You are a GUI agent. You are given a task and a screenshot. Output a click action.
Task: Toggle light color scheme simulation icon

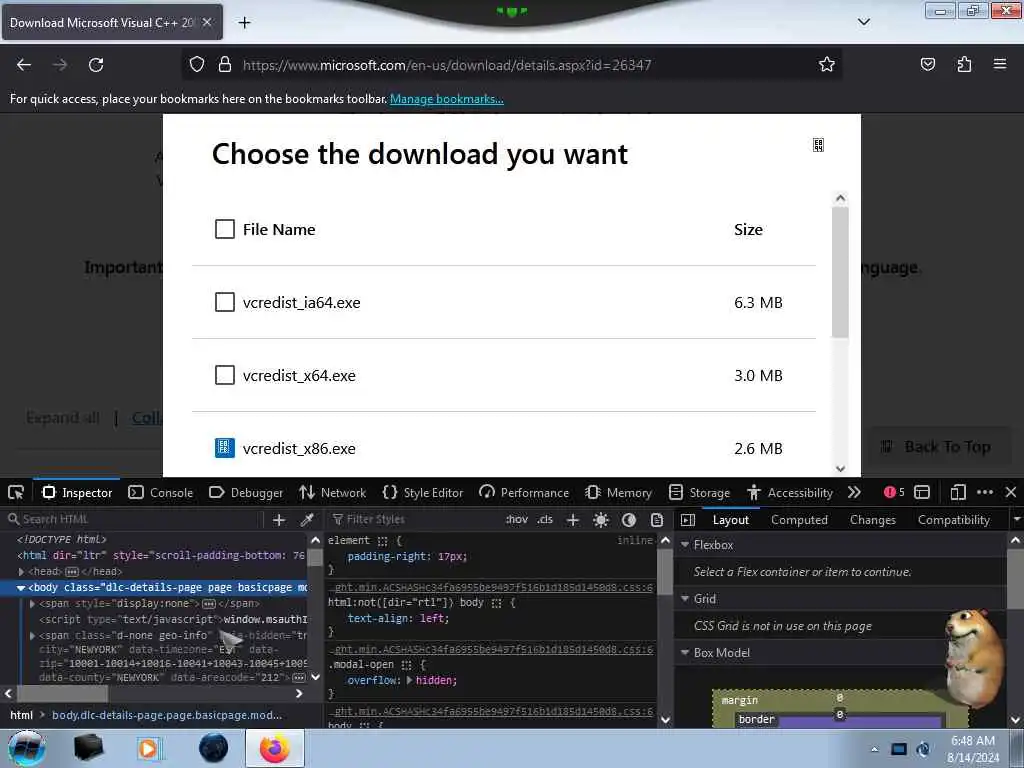[x=601, y=520]
